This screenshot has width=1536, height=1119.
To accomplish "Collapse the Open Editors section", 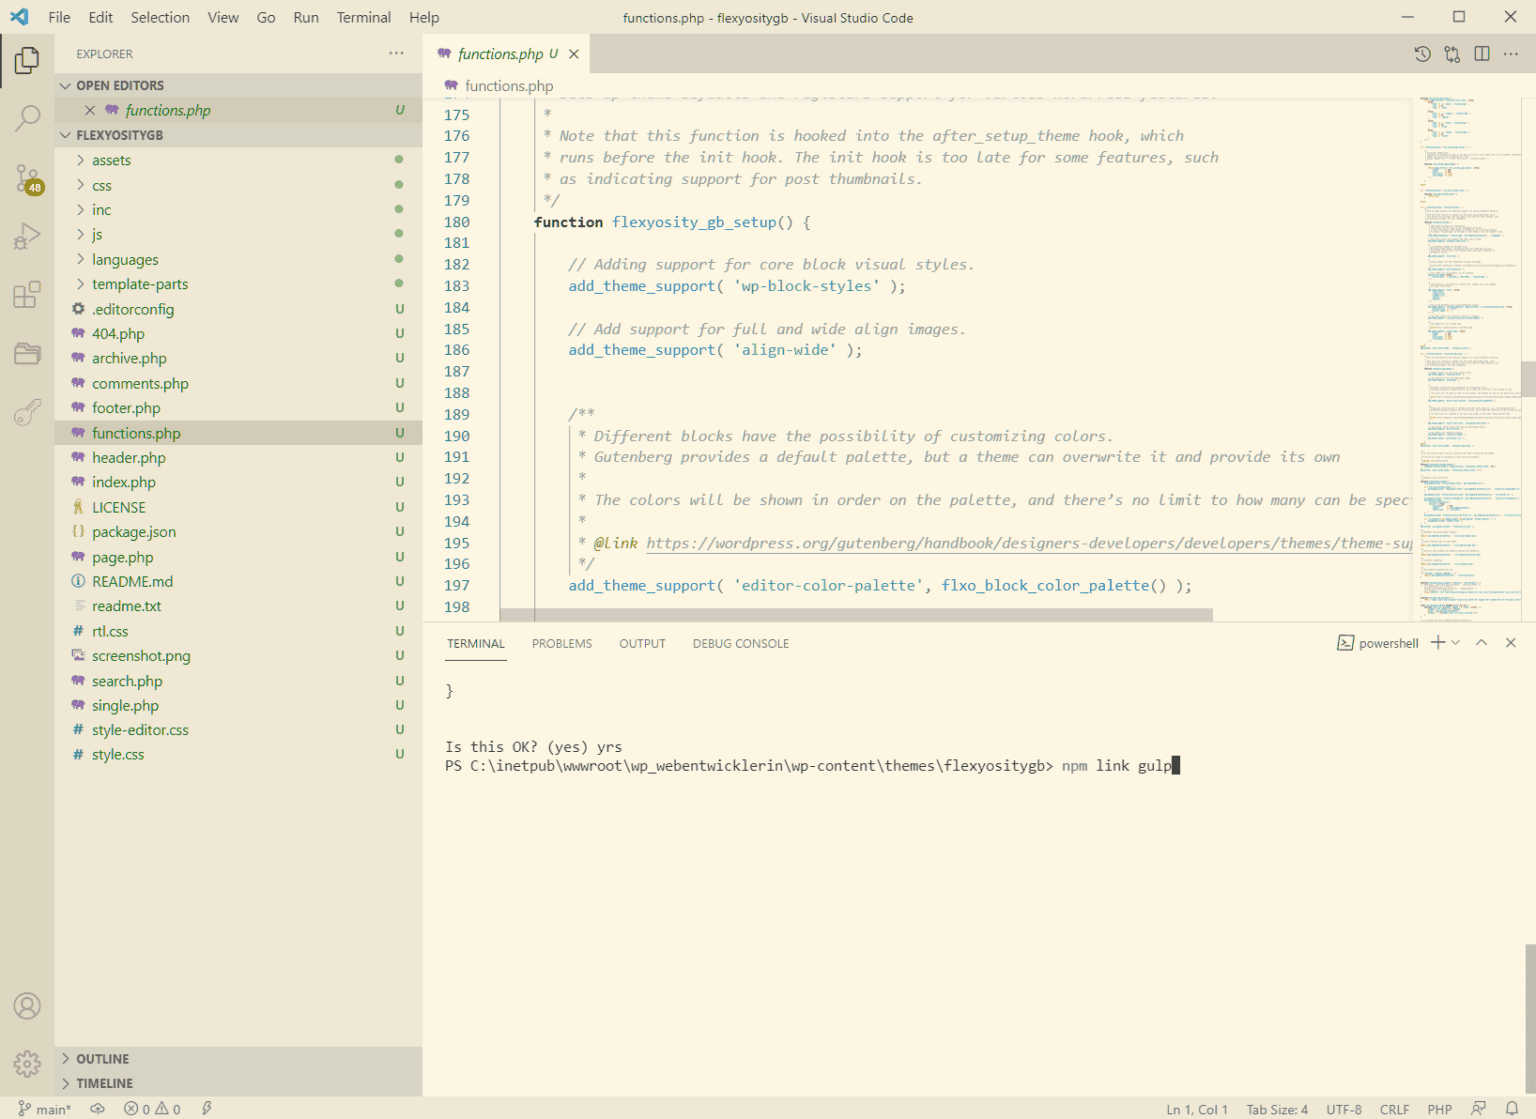I will point(238,85).
